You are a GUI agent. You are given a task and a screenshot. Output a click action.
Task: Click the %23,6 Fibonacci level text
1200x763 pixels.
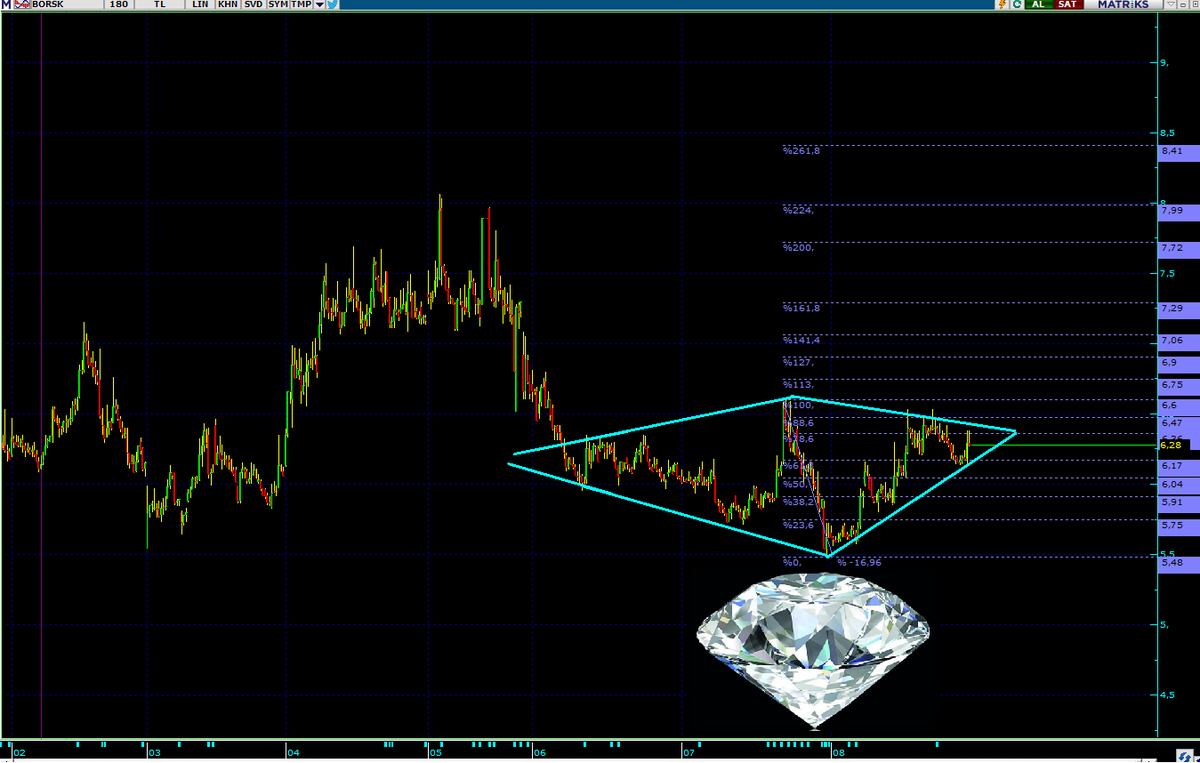pyautogui.click(x=799, y=525)
